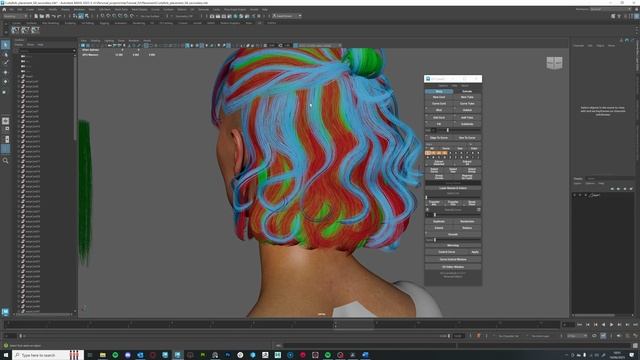Click the Mirroring button in GS CurveTools

click(453, 245)
